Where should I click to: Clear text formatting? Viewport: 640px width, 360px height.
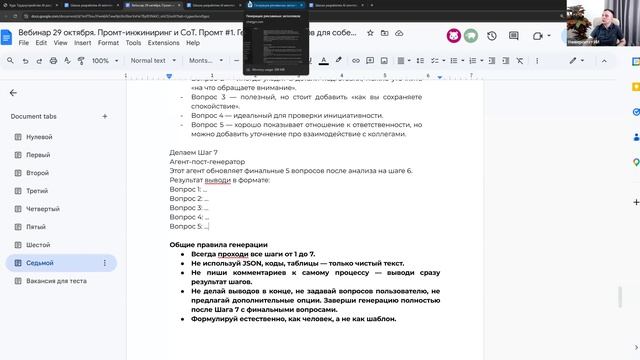tap(520, 61)
